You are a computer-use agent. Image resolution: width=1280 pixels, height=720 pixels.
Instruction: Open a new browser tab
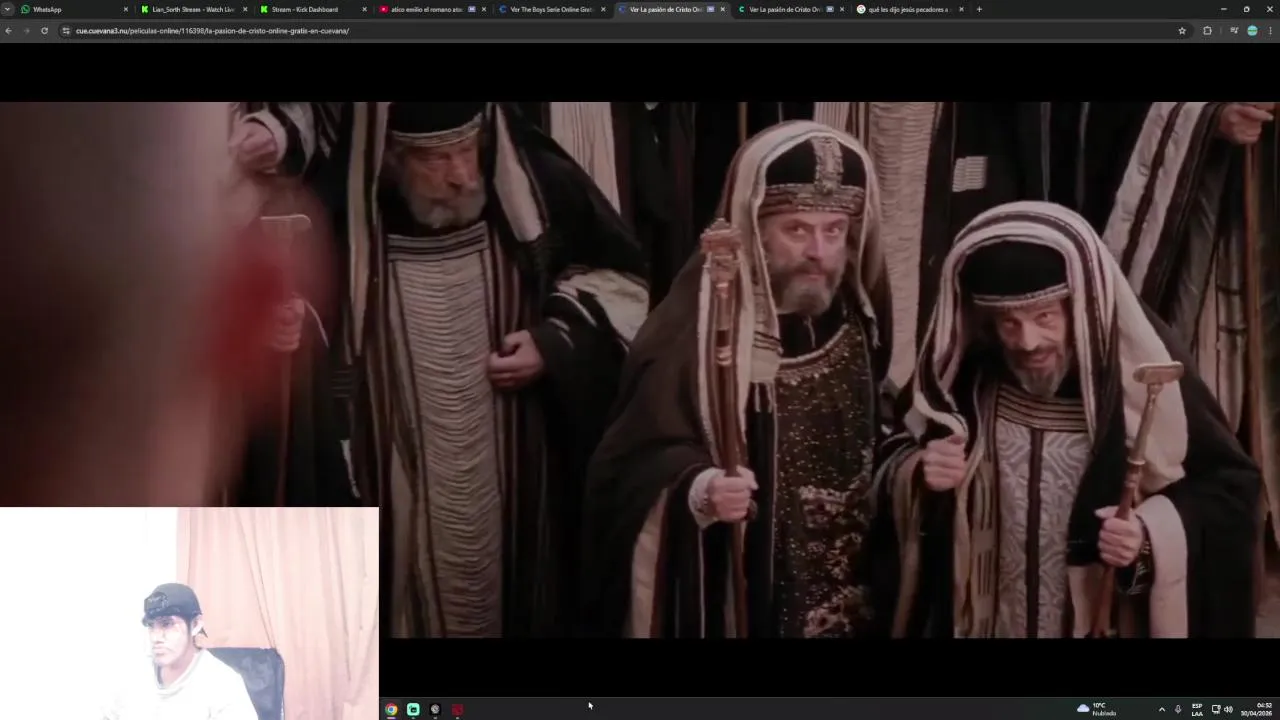[x=979, y=9]
